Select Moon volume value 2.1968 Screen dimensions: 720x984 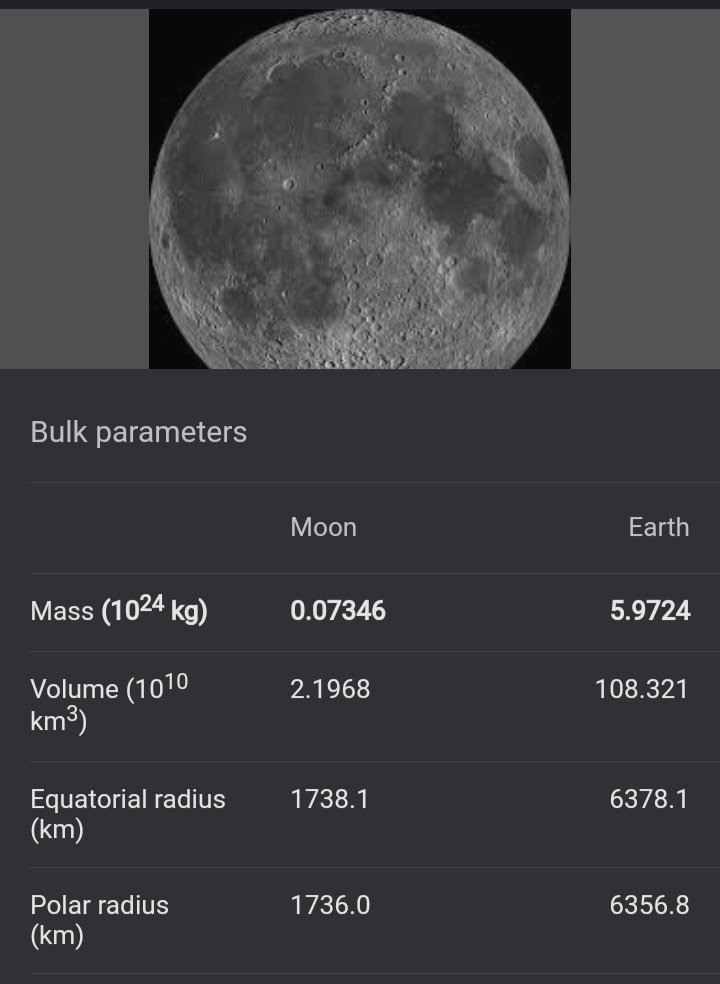click(330, 689)
